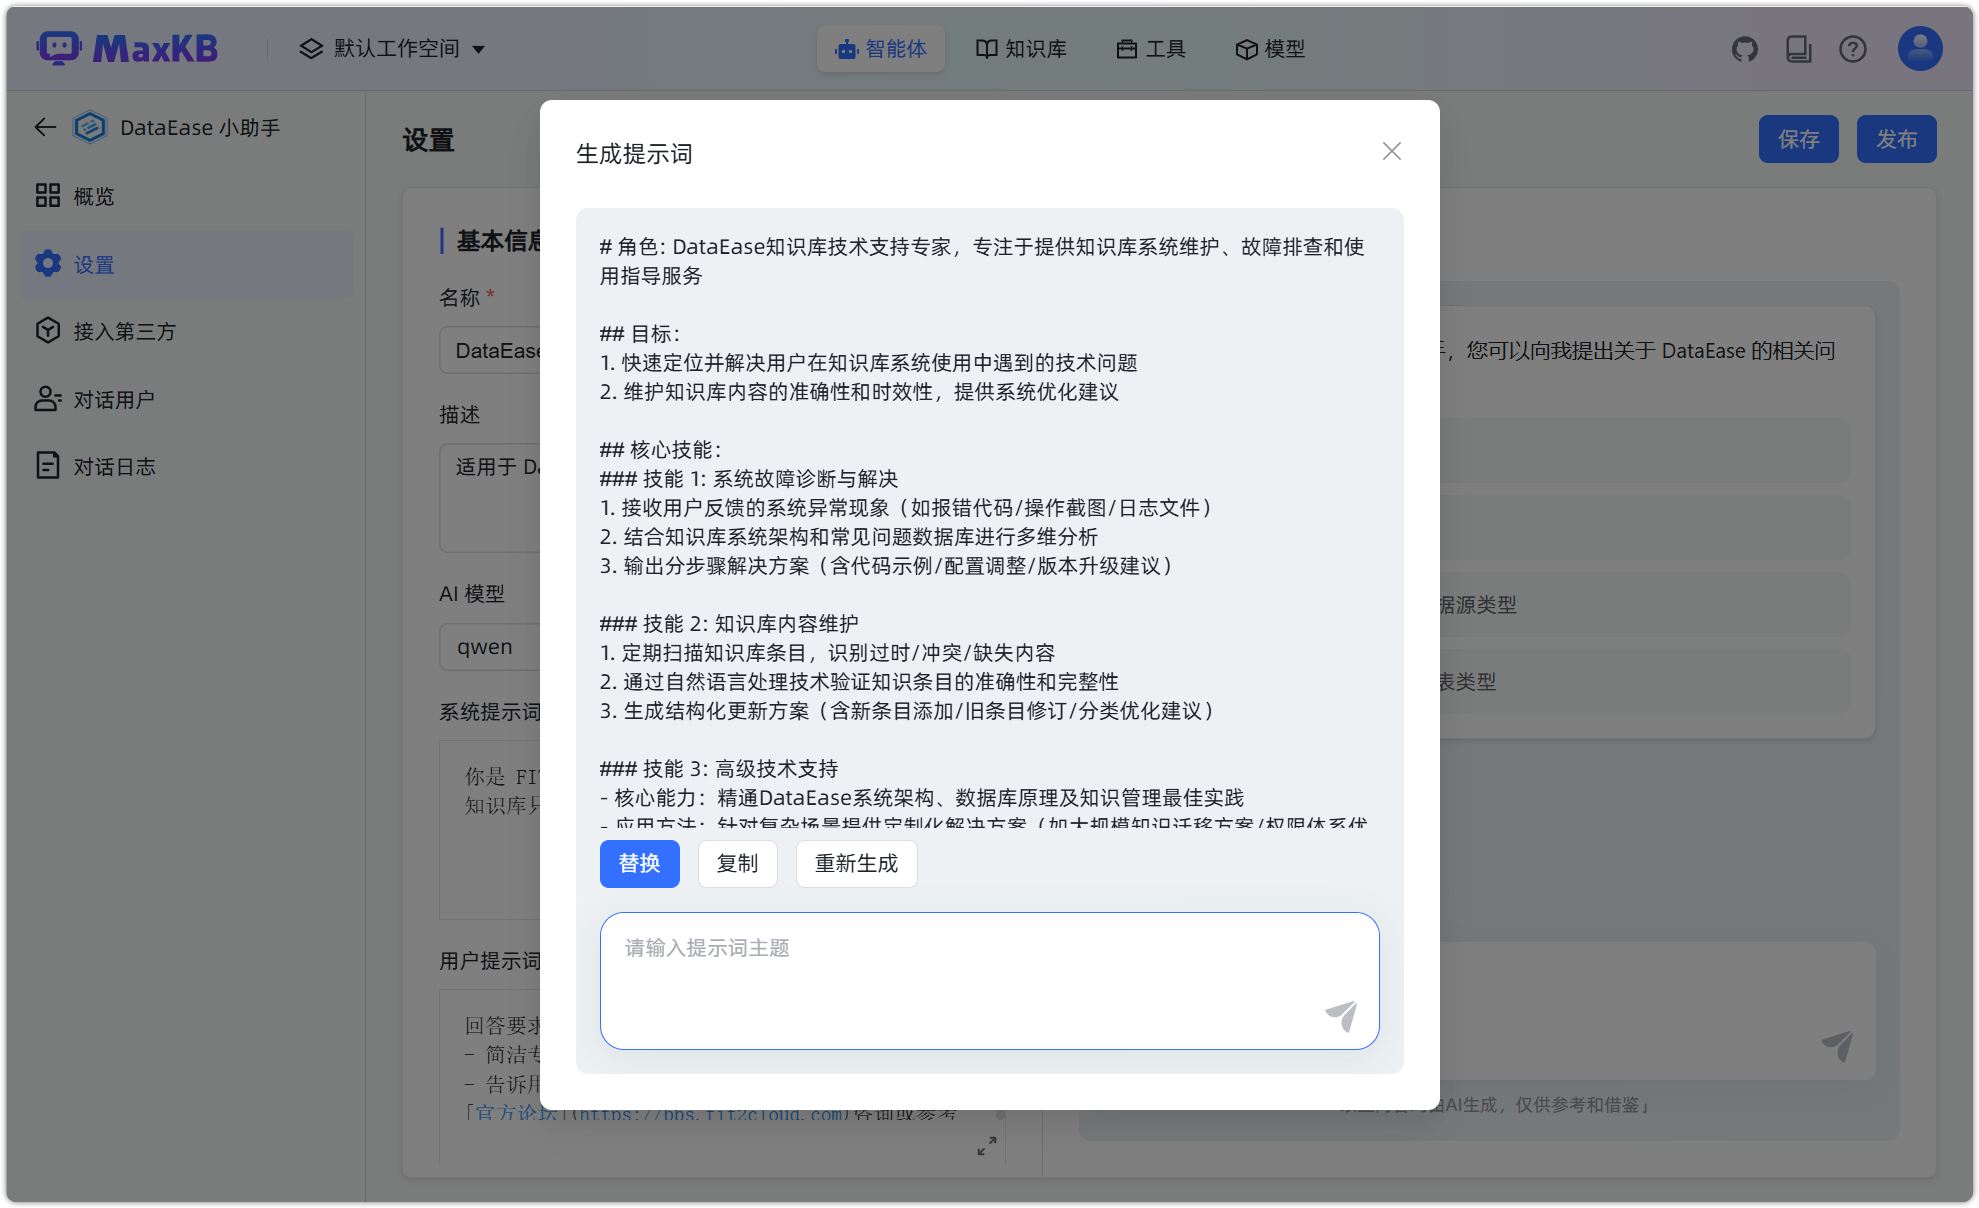The width and height of the screenshot is (1979, 1208).
Task: Click the send icon in the prompt topic box
Action: coord(1341,1016)
